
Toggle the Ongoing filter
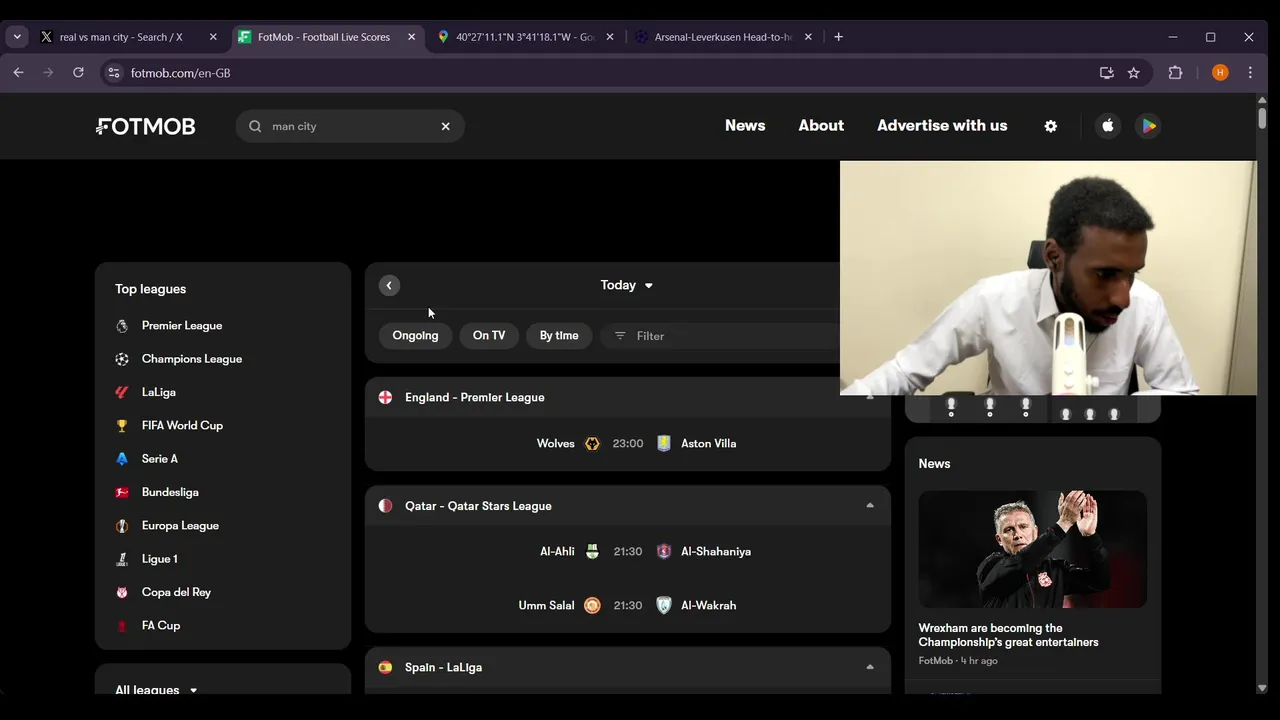pos(415,336)
